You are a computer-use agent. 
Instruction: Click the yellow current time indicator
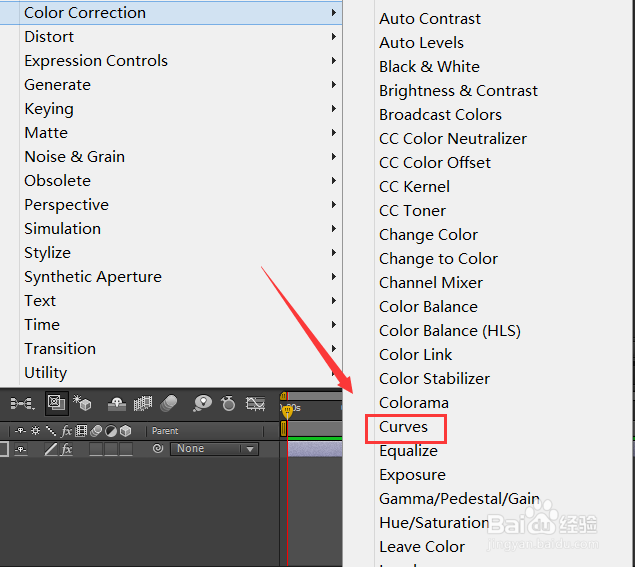pos(287,411)
